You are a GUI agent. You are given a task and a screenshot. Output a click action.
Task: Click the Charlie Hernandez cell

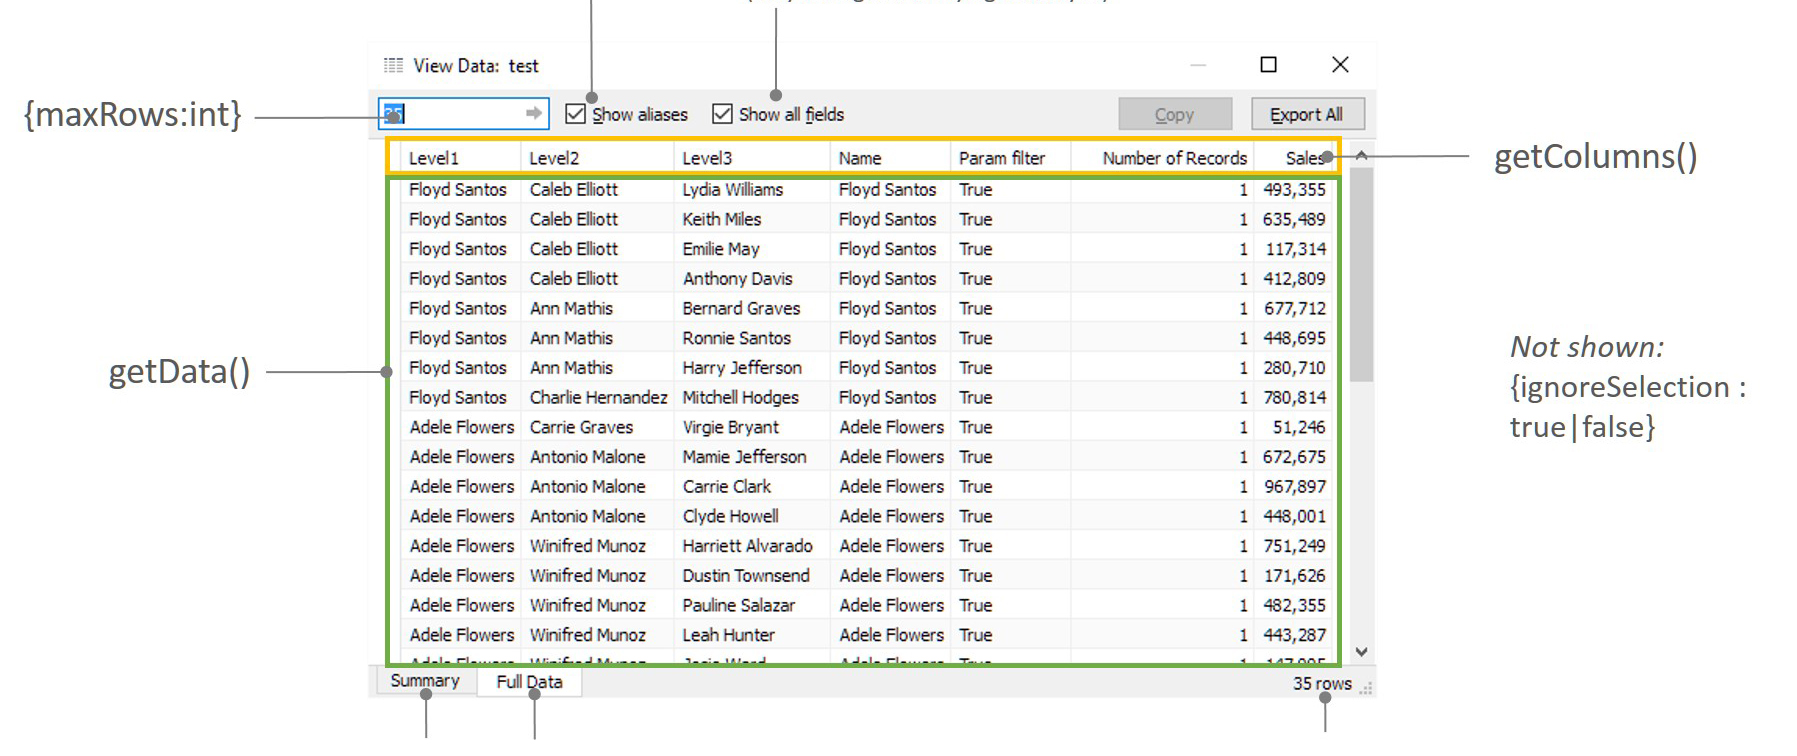(x=598, y=398)
